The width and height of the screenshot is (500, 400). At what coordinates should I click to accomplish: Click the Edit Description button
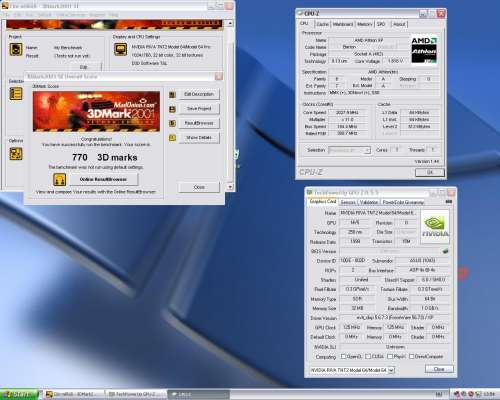199,94
